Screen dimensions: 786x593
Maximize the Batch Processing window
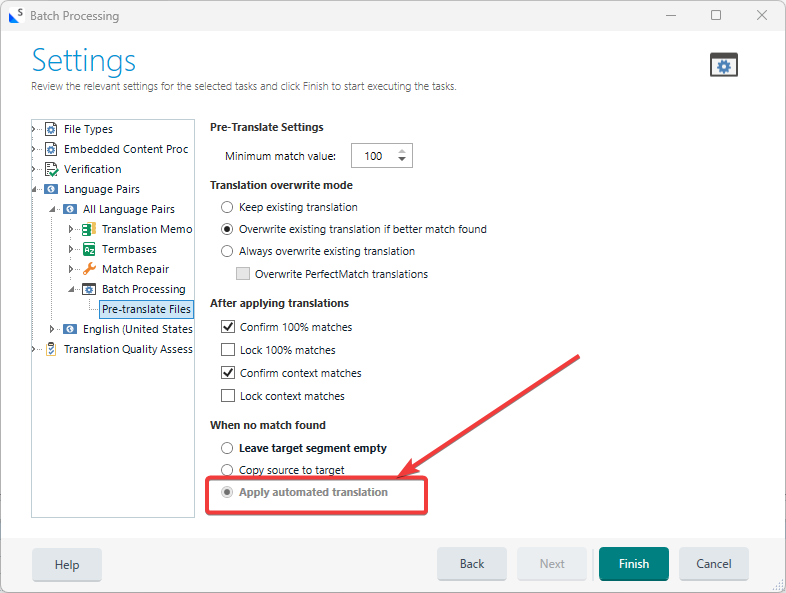[716, 16]
